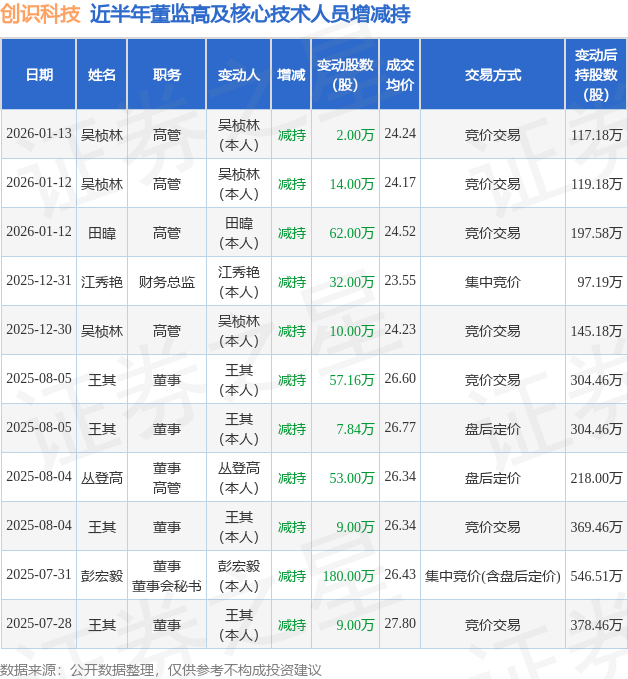
Task: Click the average price 26.43
Action: coord(400,574)
